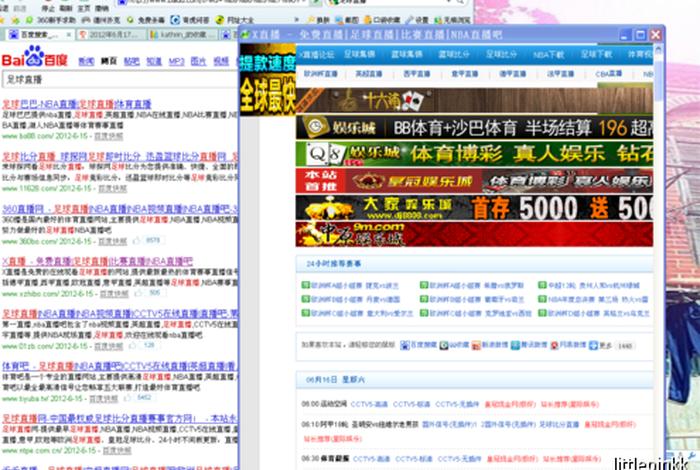700x470 pixels.
Task: Open the 足球直播网-中国最权威 search result
Action: [120, 418]
